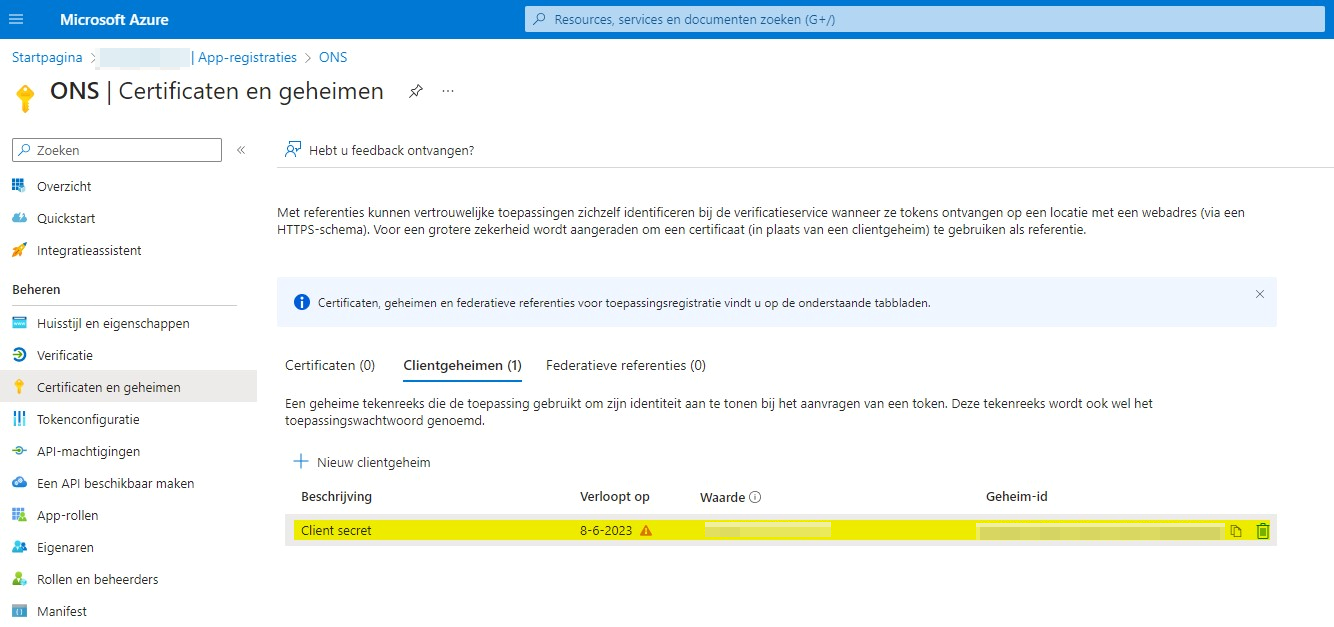
Task: Click the API-machtigingen icon
Action: coord(19,451)
